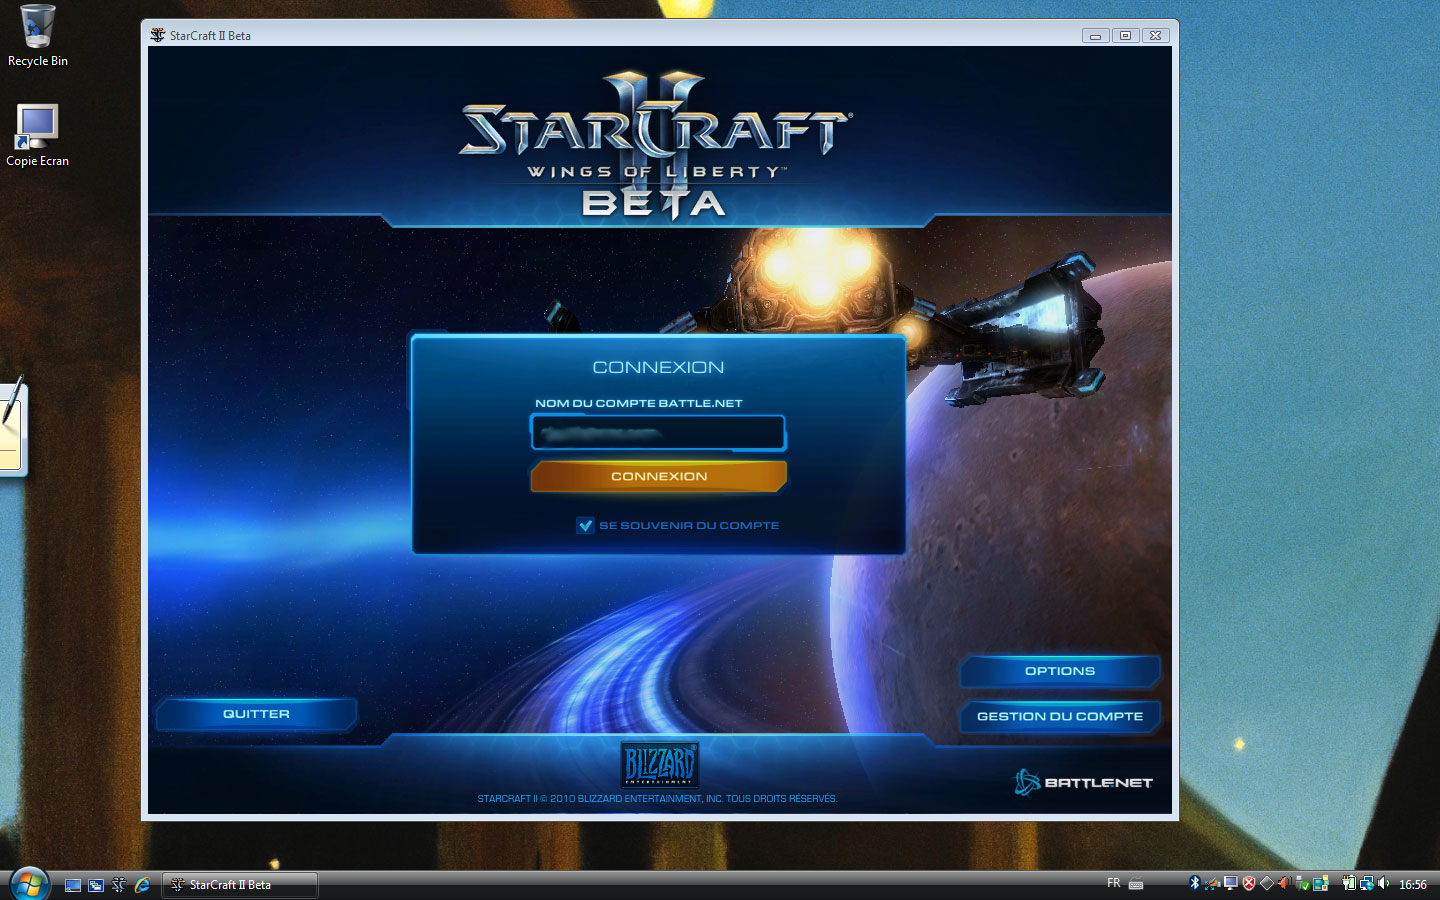
Task: Open GESTION DU COMPTE account management
Action: 1060,716
